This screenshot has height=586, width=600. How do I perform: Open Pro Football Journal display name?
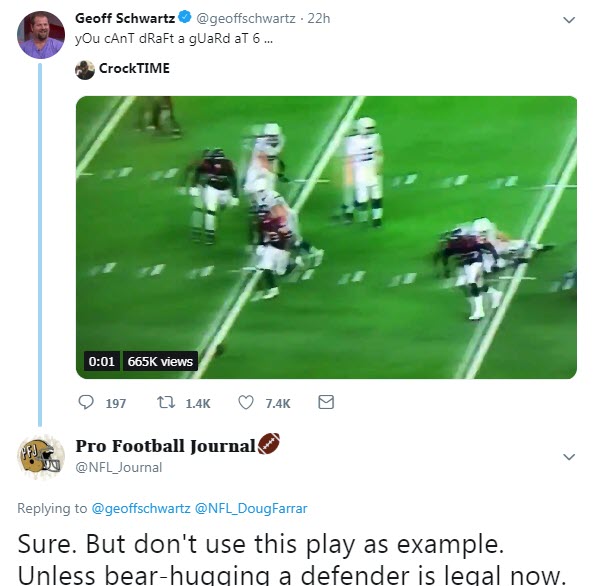click(165, 446)
